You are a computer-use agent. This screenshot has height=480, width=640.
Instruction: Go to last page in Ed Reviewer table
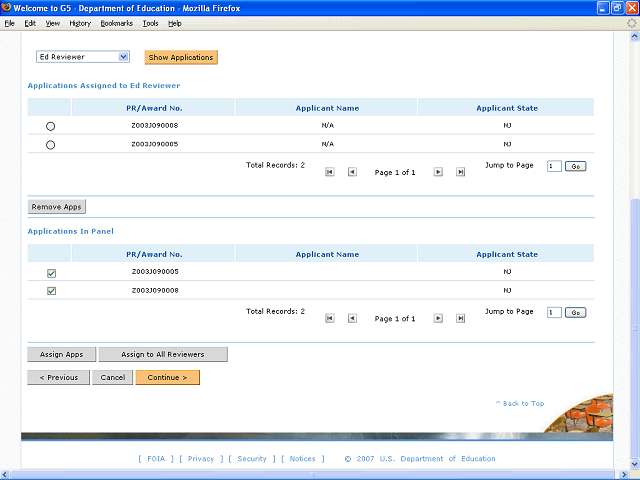[460, 172]
